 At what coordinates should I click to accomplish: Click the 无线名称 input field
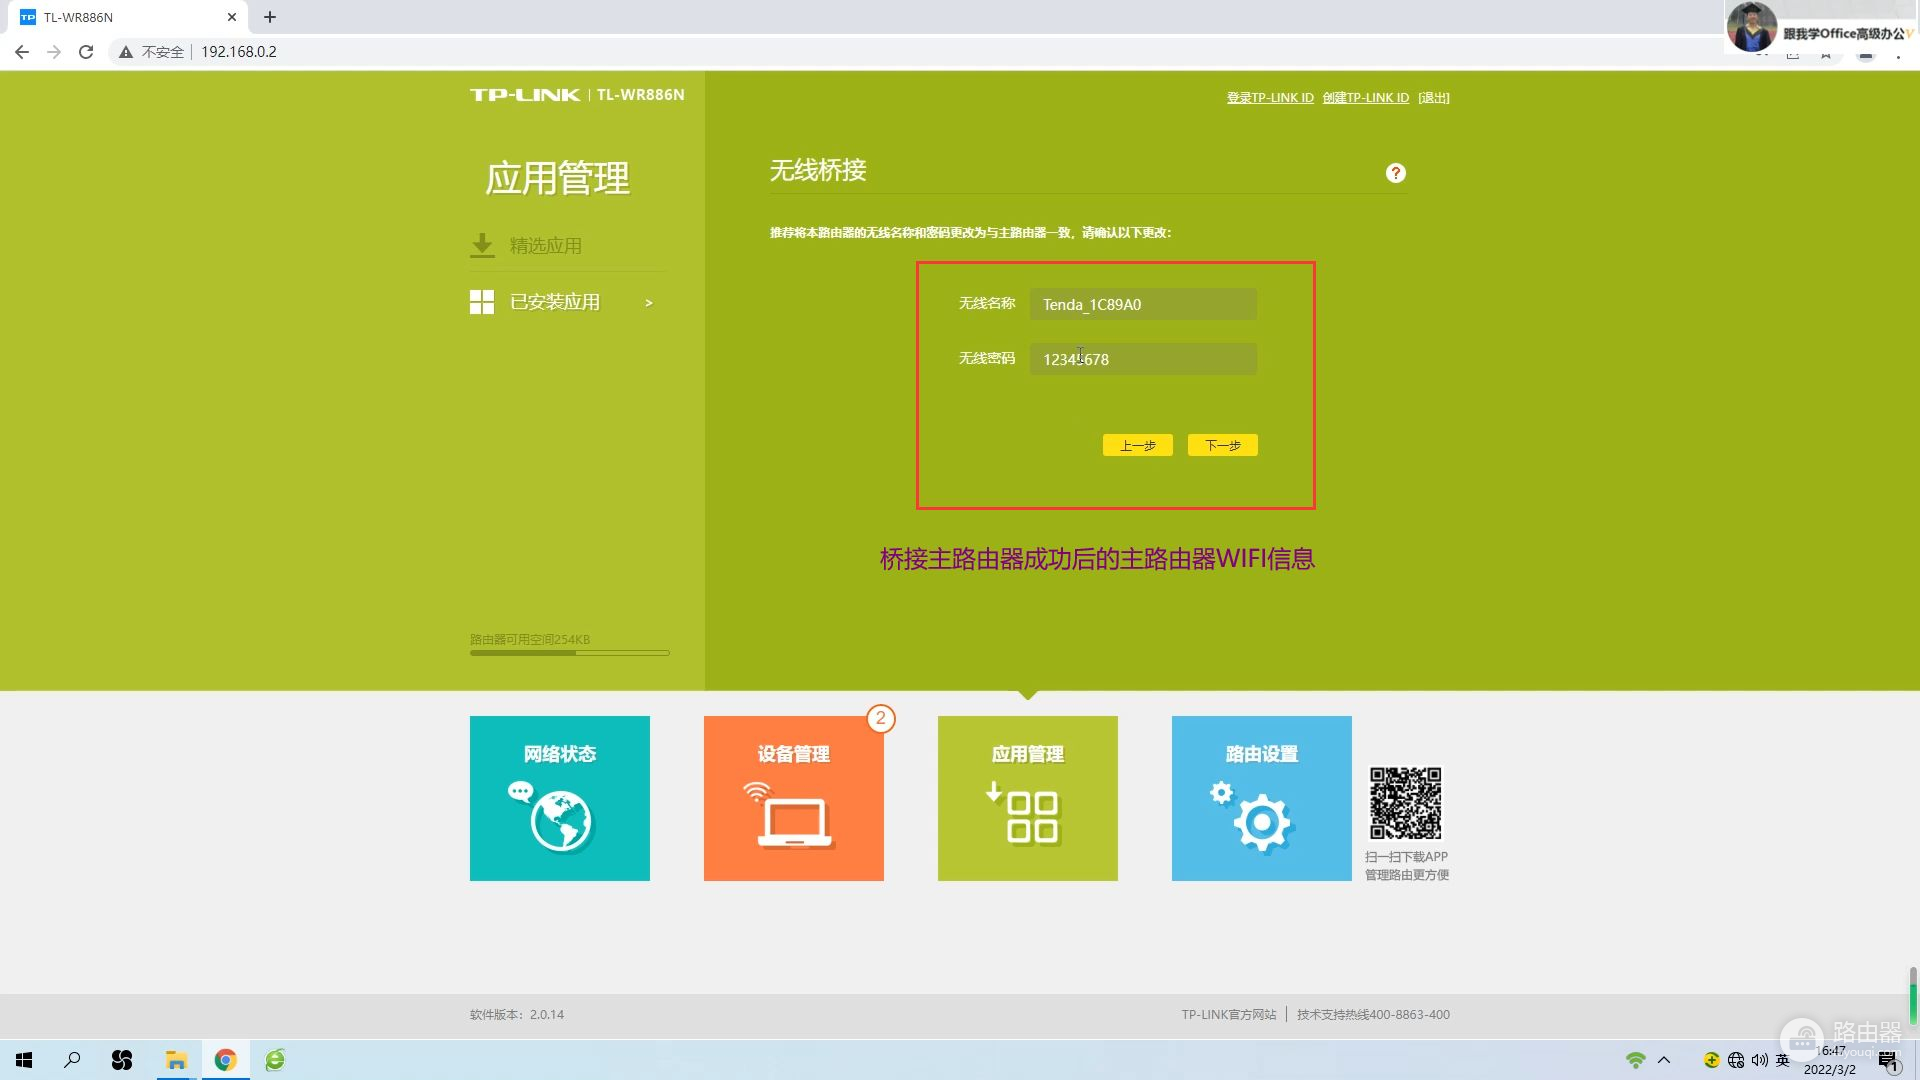[1143, 304]
